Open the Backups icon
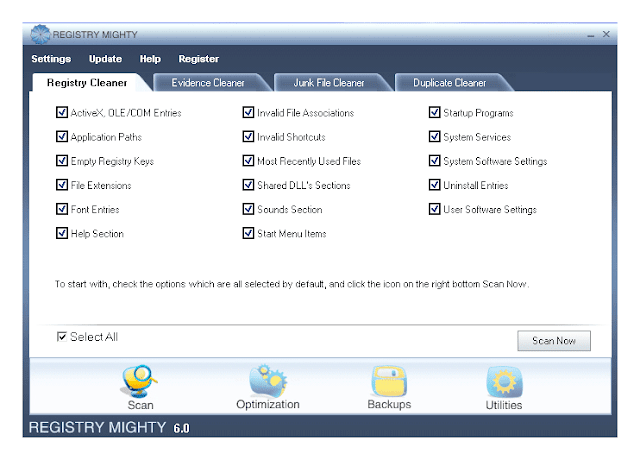This screenshot has width=640, height=460. click(389, 381)
